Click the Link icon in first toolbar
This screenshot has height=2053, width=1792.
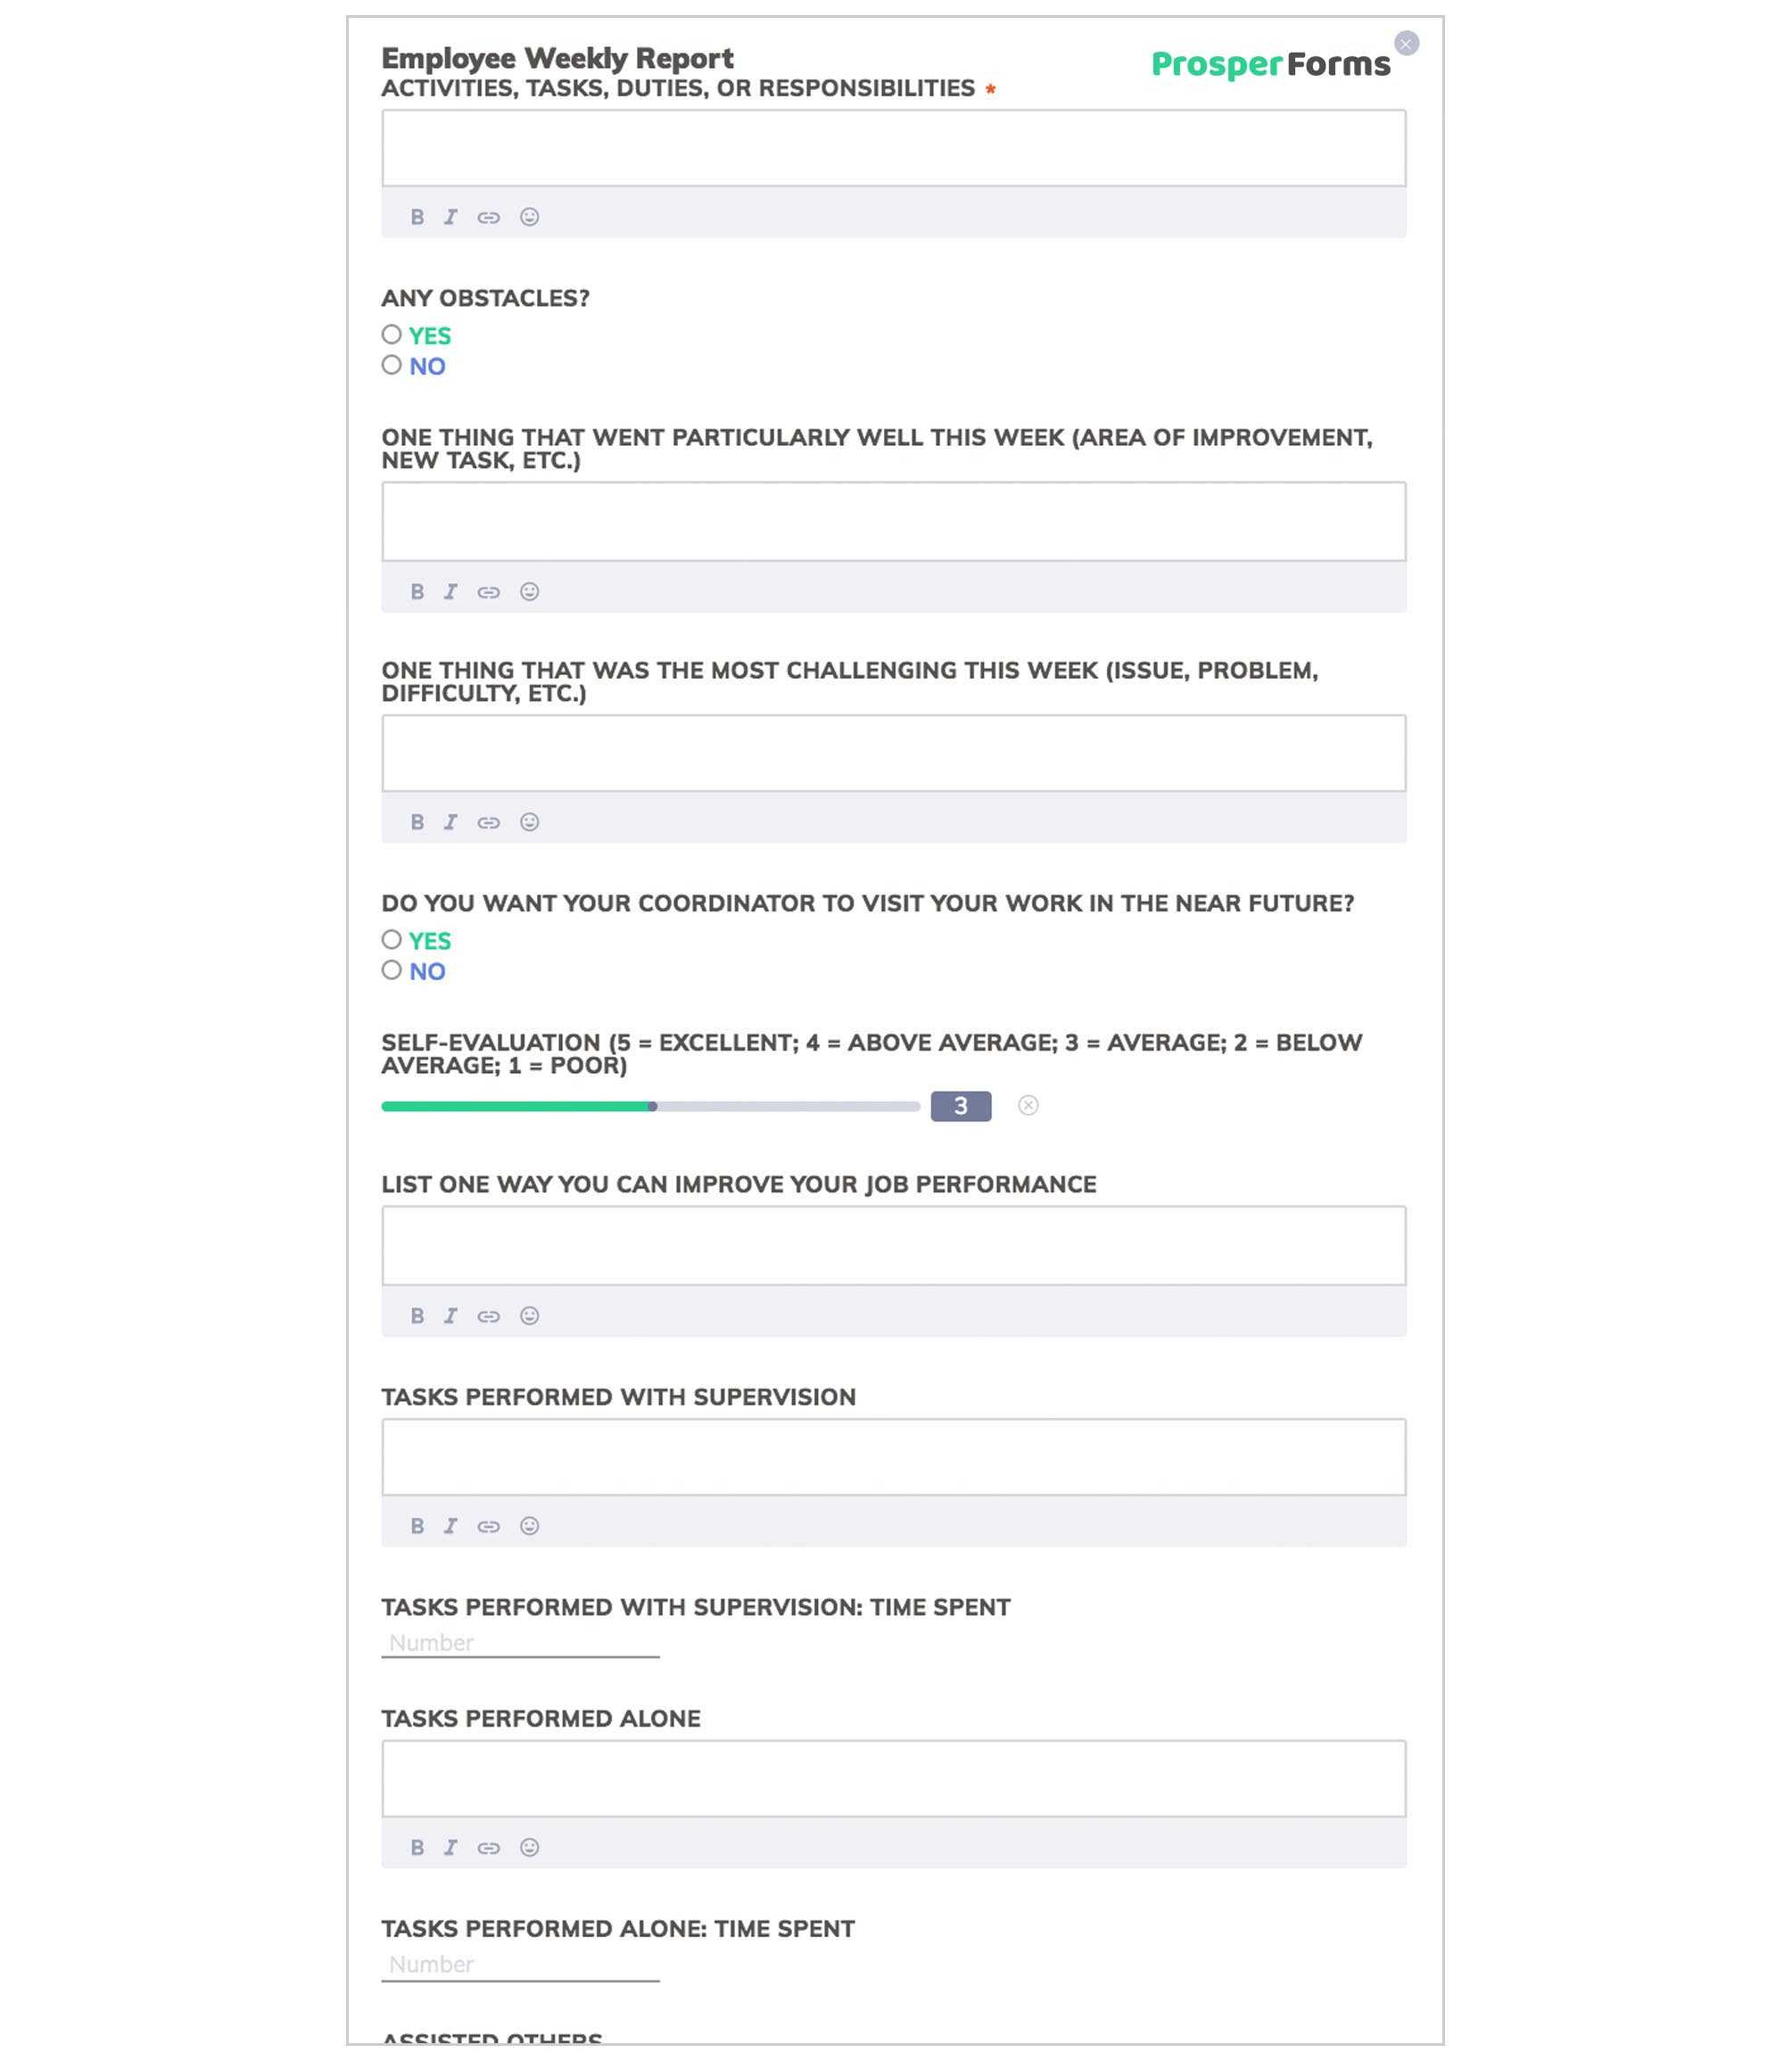pos(489,217)
